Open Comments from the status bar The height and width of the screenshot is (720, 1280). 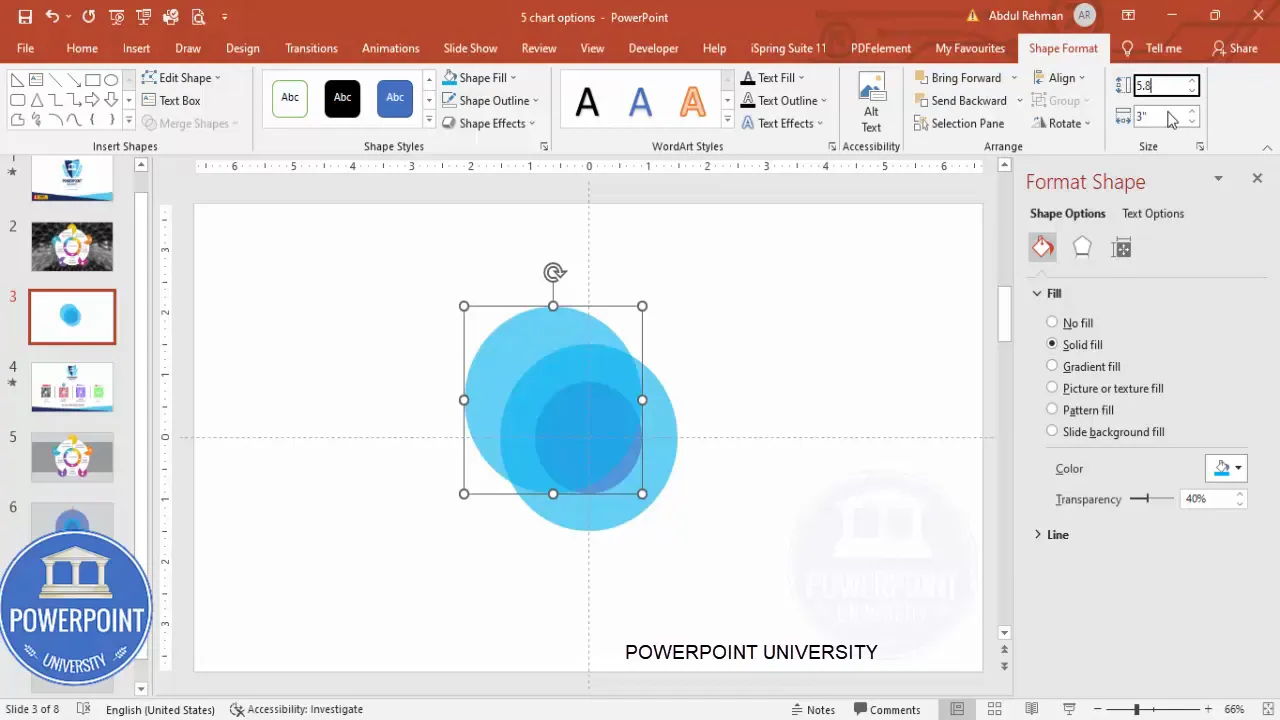887,709
